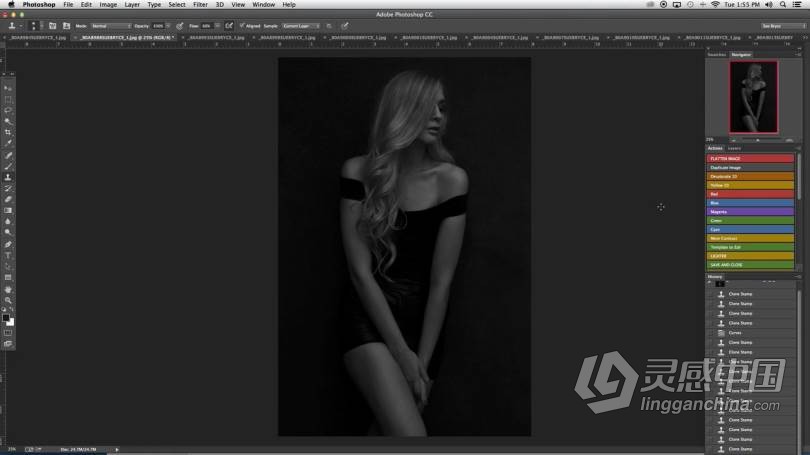Run the FLATTEN IMAGE action
Image resolution: width=810 pixels, height=455 pixels.
pos(750,159)
